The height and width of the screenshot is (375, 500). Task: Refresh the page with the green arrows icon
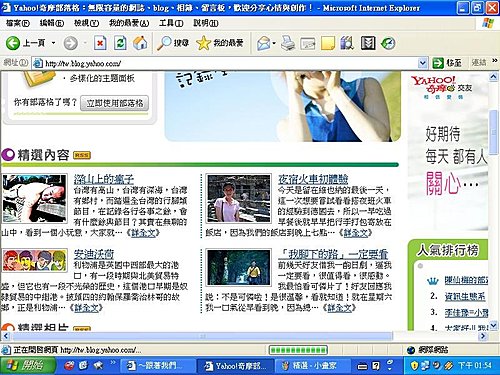[x=120, y=43]
